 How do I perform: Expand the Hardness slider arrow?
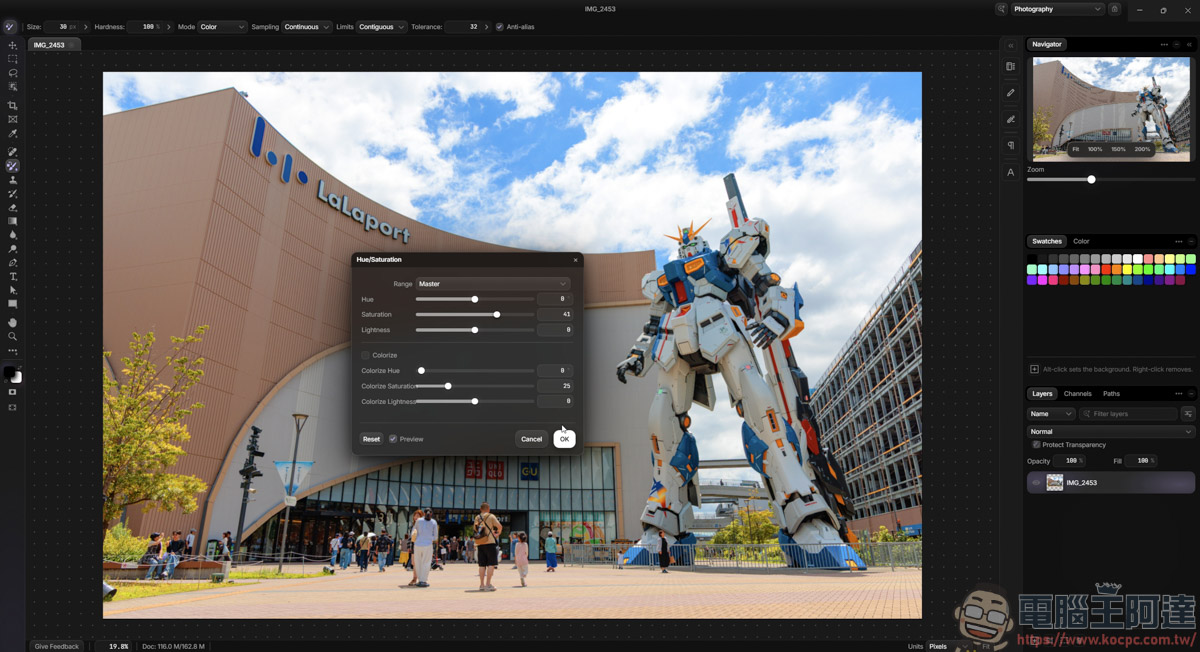click(x=168, y=27)
